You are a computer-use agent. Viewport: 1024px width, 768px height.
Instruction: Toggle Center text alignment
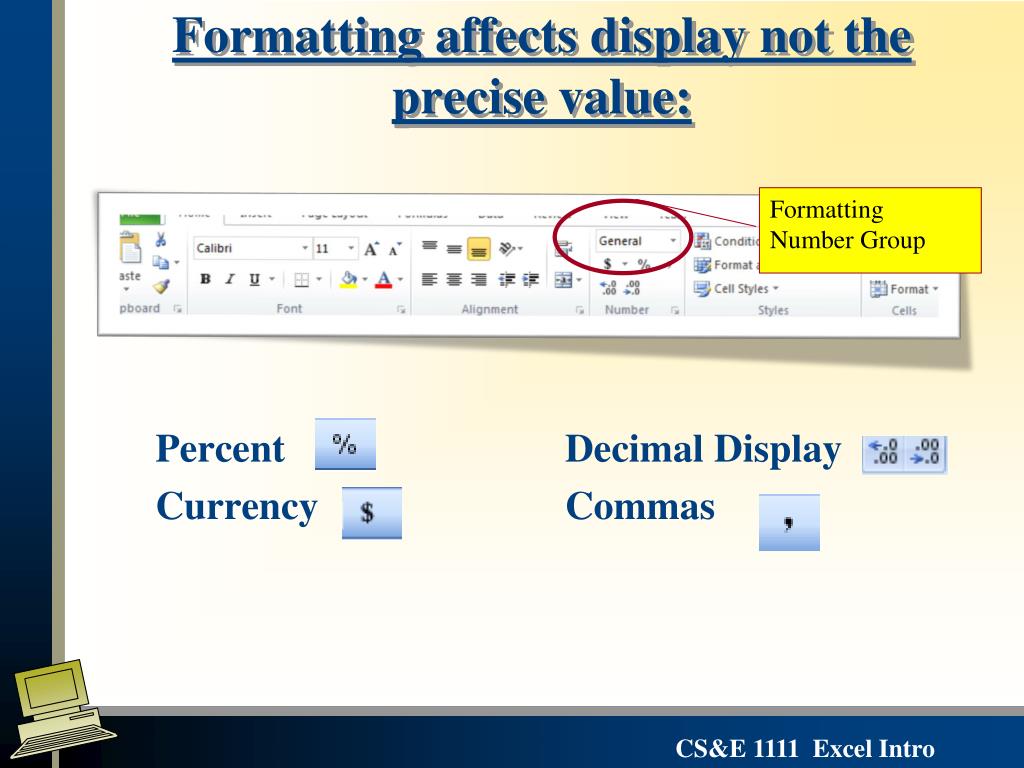click(x=454, y=280)
